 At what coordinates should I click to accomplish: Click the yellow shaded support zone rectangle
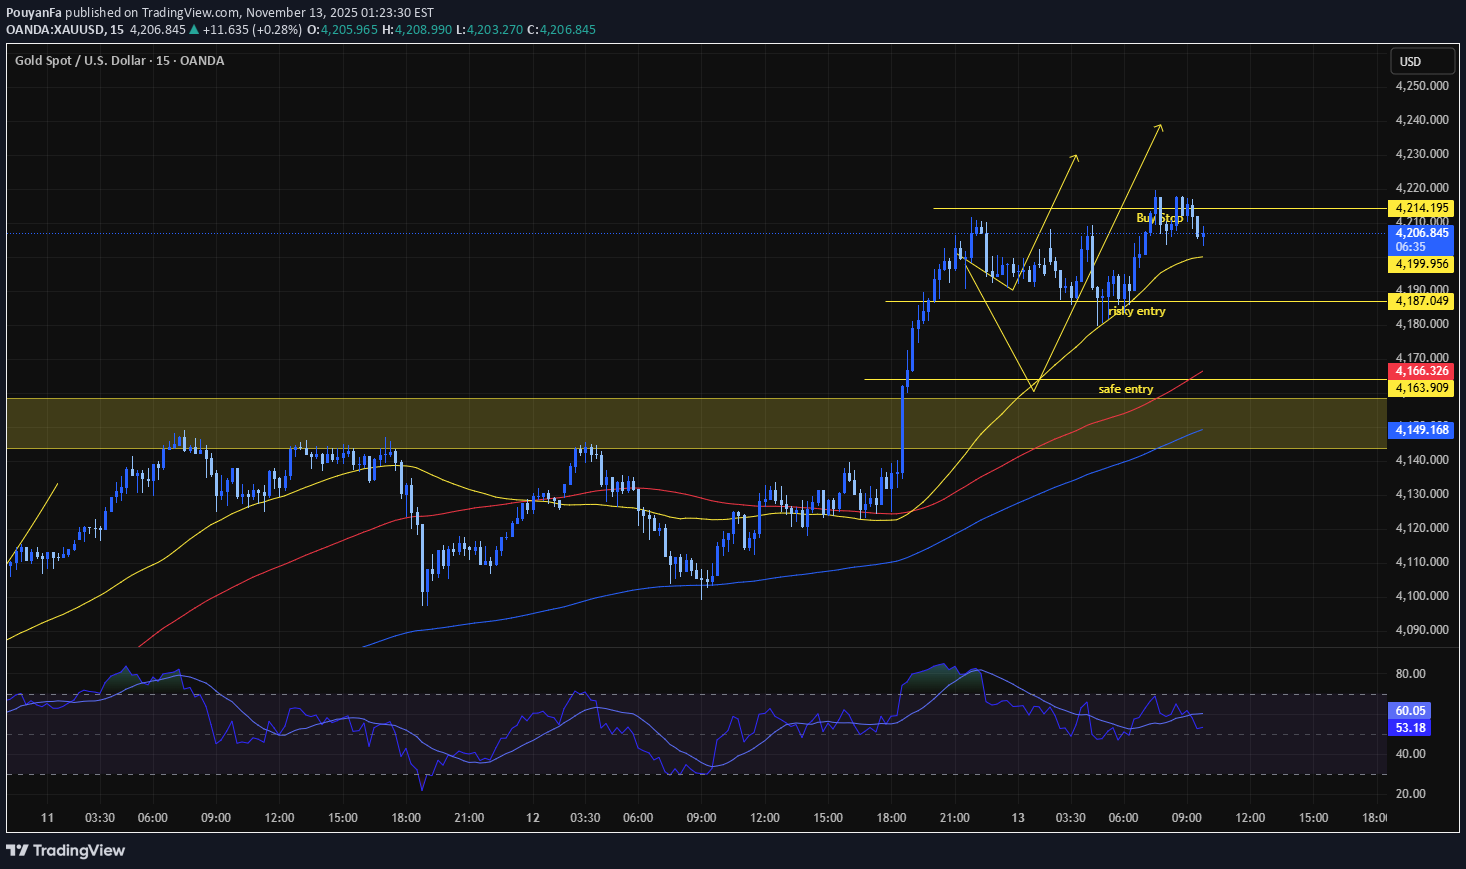500,423
